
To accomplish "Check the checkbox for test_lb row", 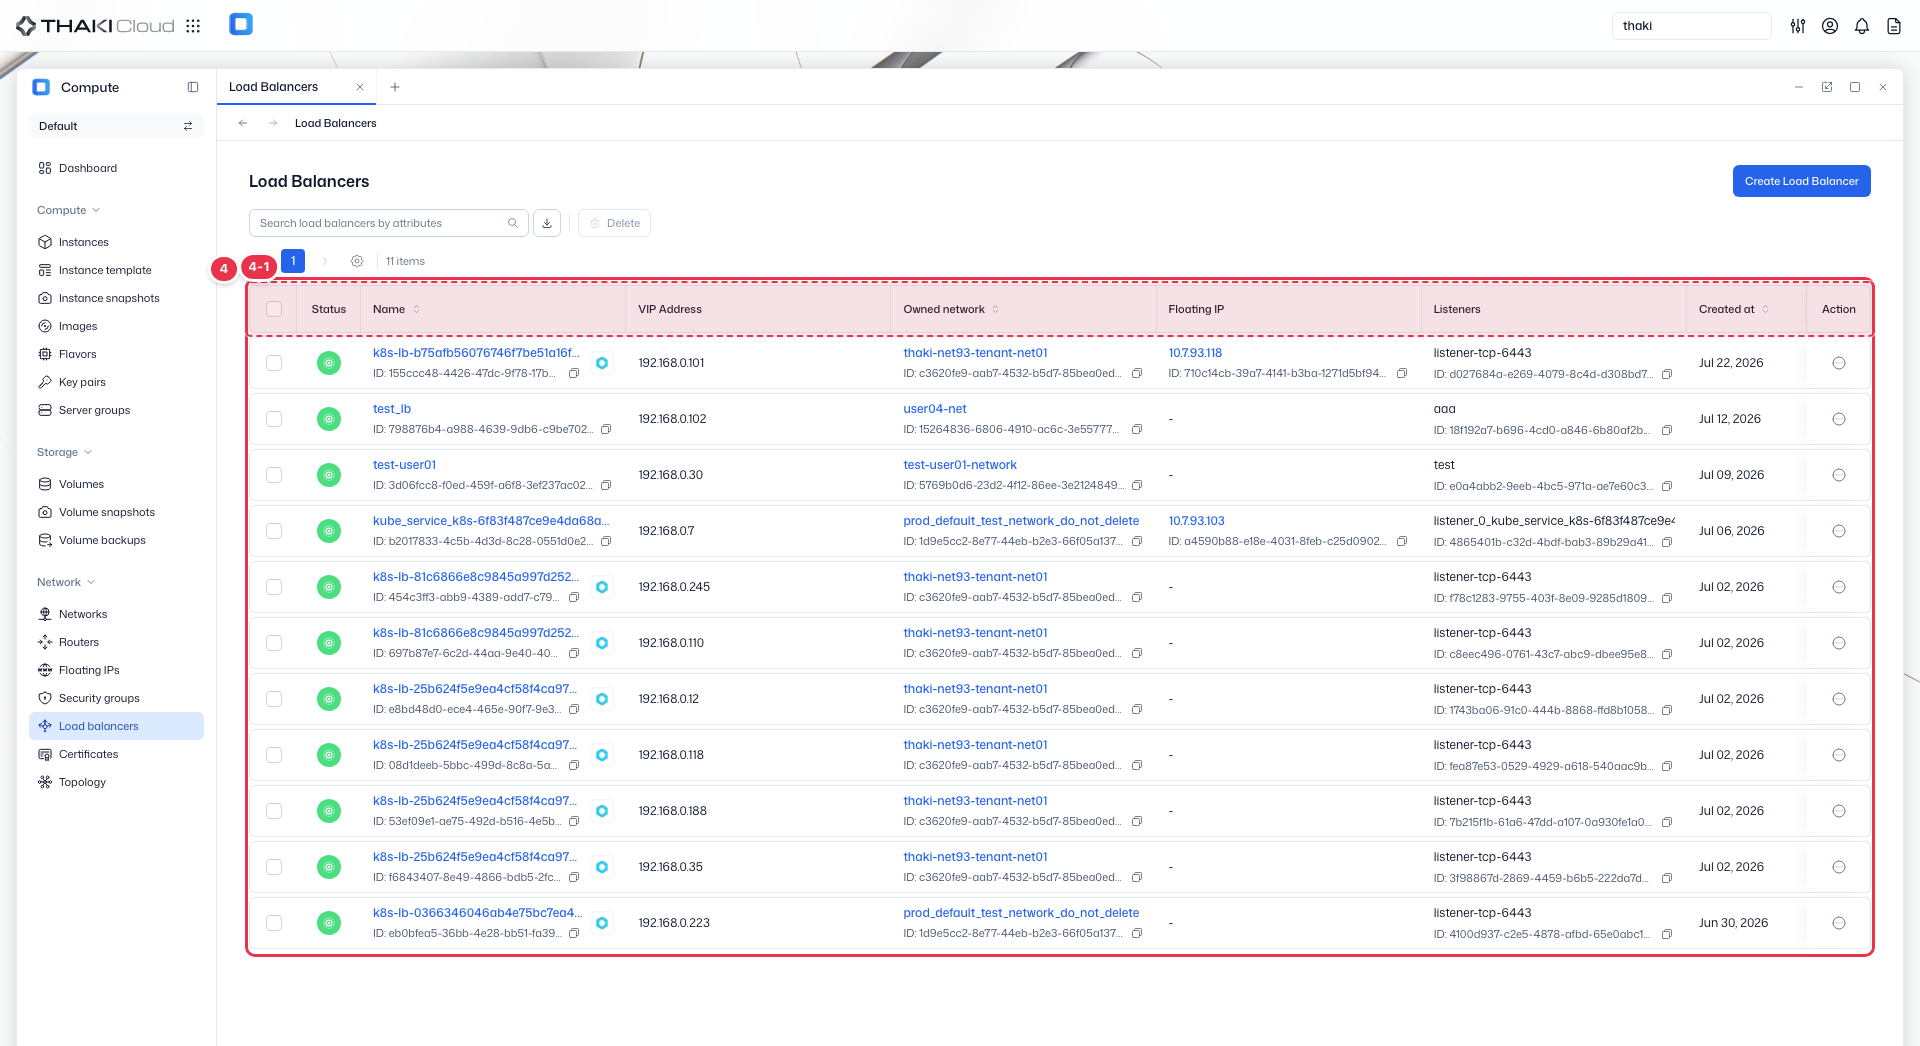I will point(274,419).
